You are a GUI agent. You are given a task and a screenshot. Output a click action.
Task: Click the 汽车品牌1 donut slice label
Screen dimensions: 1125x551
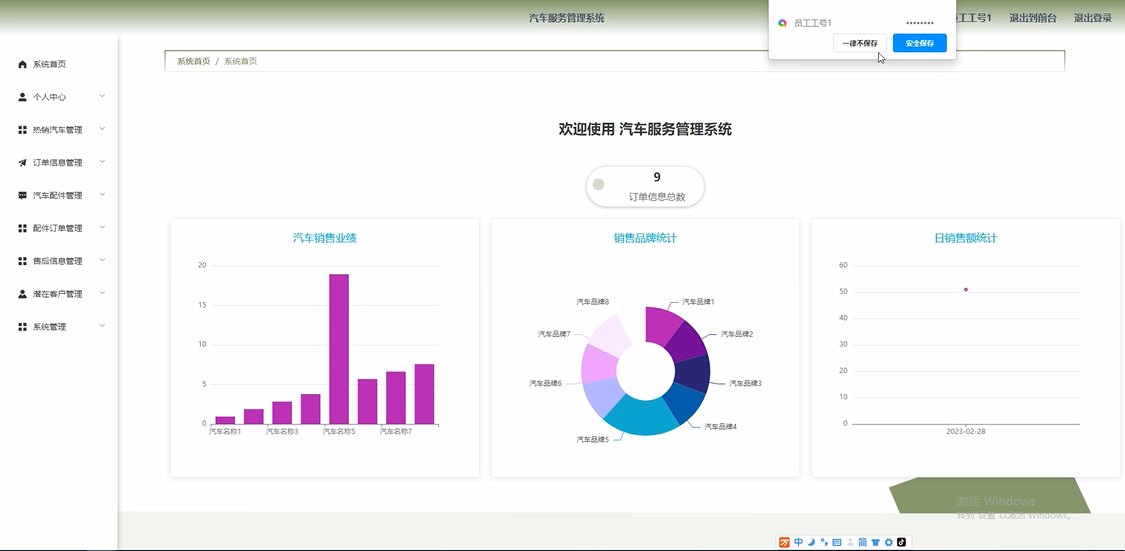(698, 302)
